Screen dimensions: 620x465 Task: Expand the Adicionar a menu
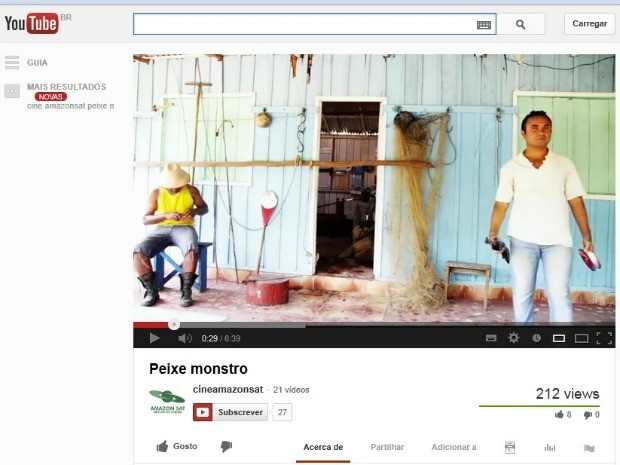(x=453, y=447)
